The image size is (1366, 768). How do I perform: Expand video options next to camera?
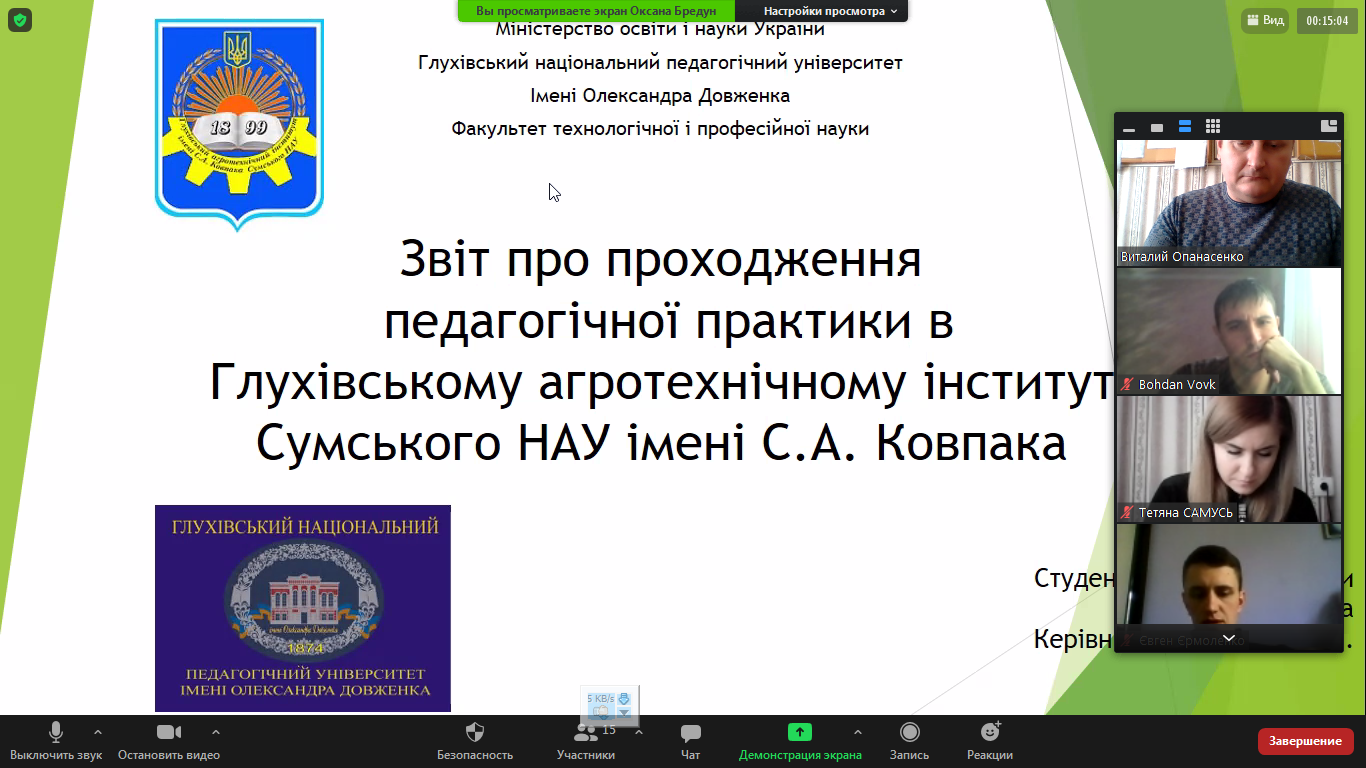click(216, 732)
